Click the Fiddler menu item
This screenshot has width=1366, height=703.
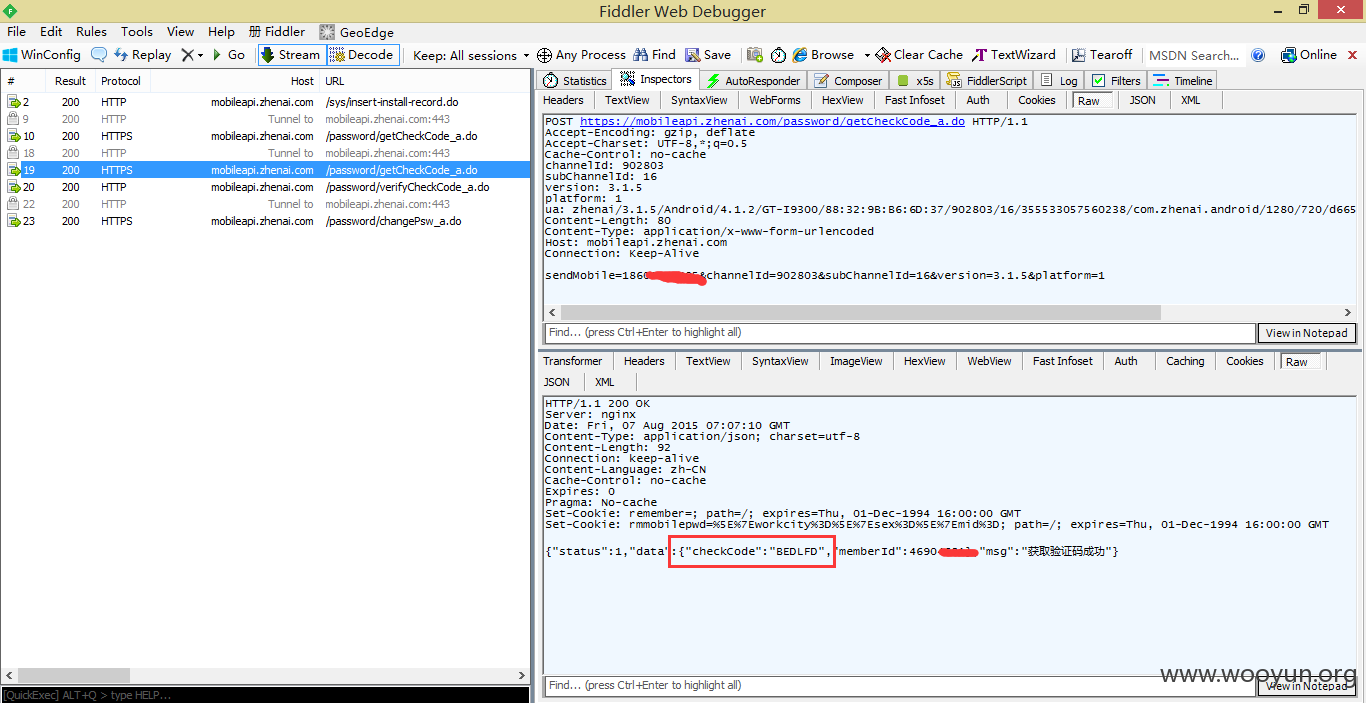click(277, 31)
